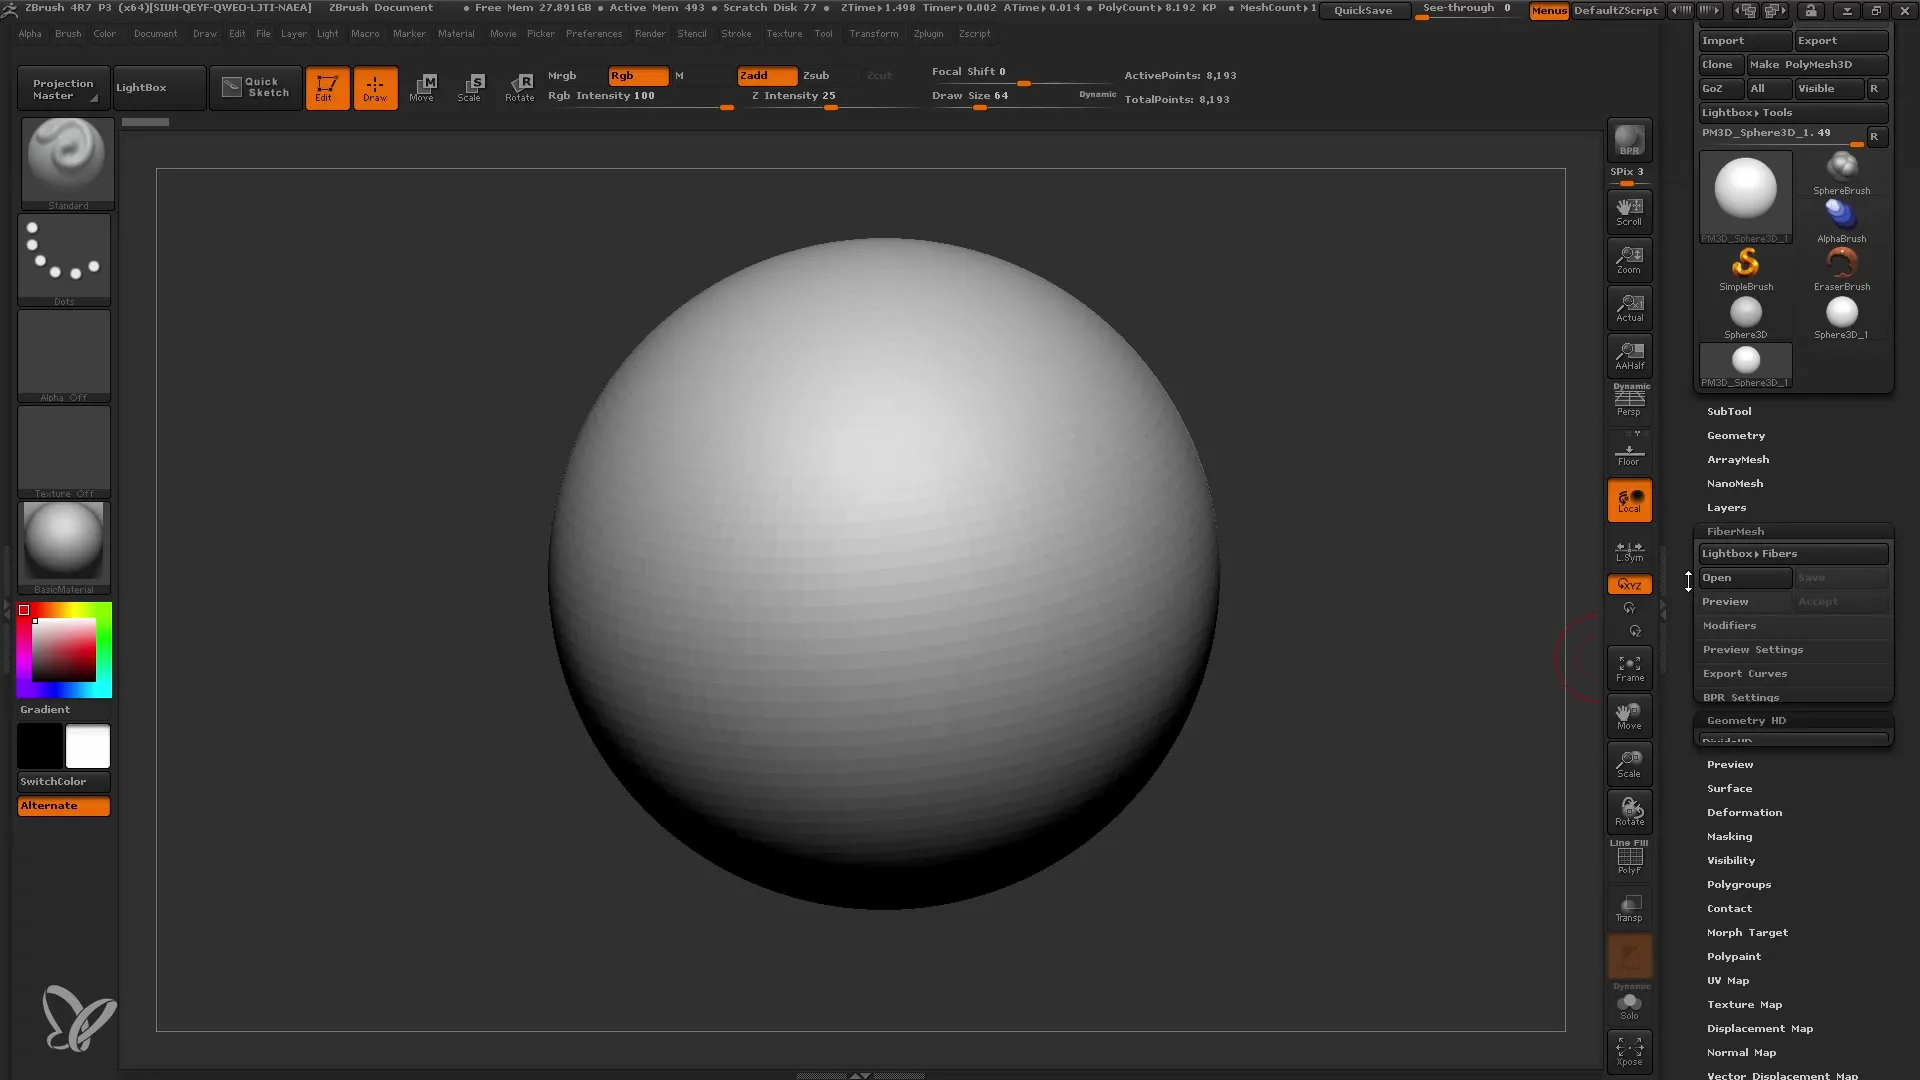The image size is (1920, 1080).
Task: Select the Draw mode button
Action: click(375, 88)
